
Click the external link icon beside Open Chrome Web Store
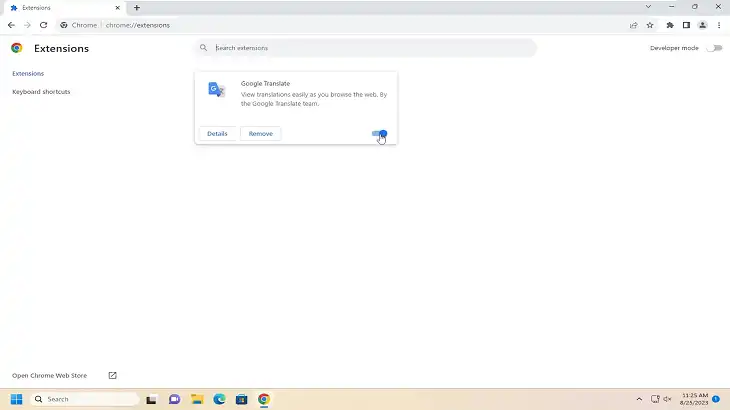tap(113, 375)
